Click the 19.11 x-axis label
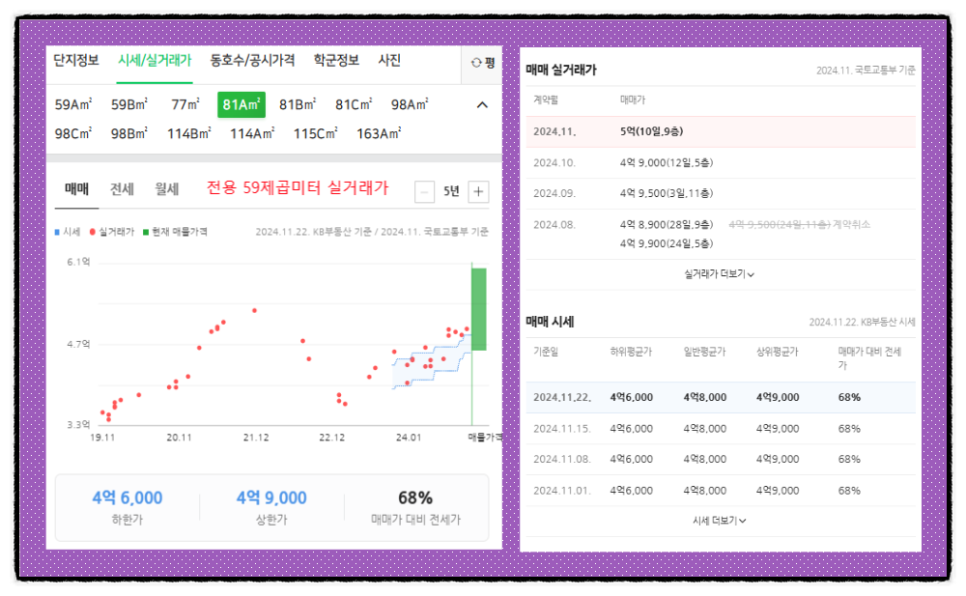This screenshot has width=966, height=596. pyautogui.click(x=103, y=437)
